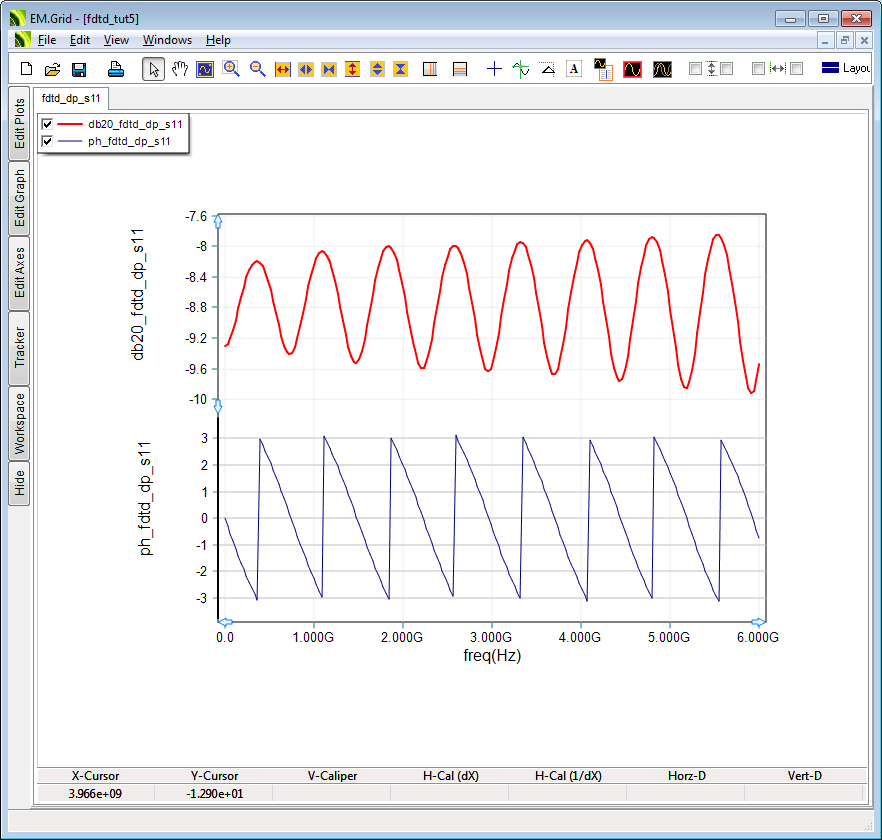Save the graph with the floppy disk icon
The image size is (882, 840).
(x=79, y=69)
